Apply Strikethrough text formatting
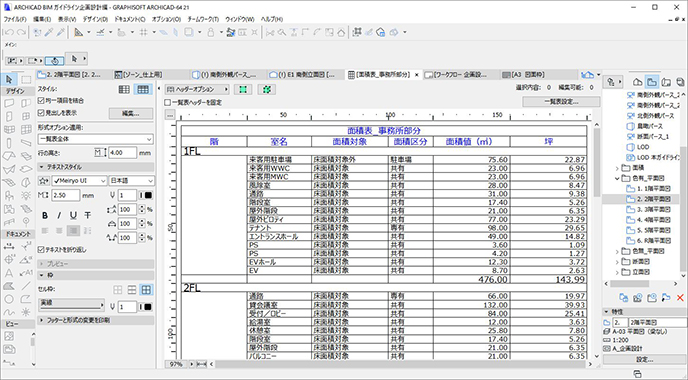Viewport: 688px width, 380px height. click(88, 215)
